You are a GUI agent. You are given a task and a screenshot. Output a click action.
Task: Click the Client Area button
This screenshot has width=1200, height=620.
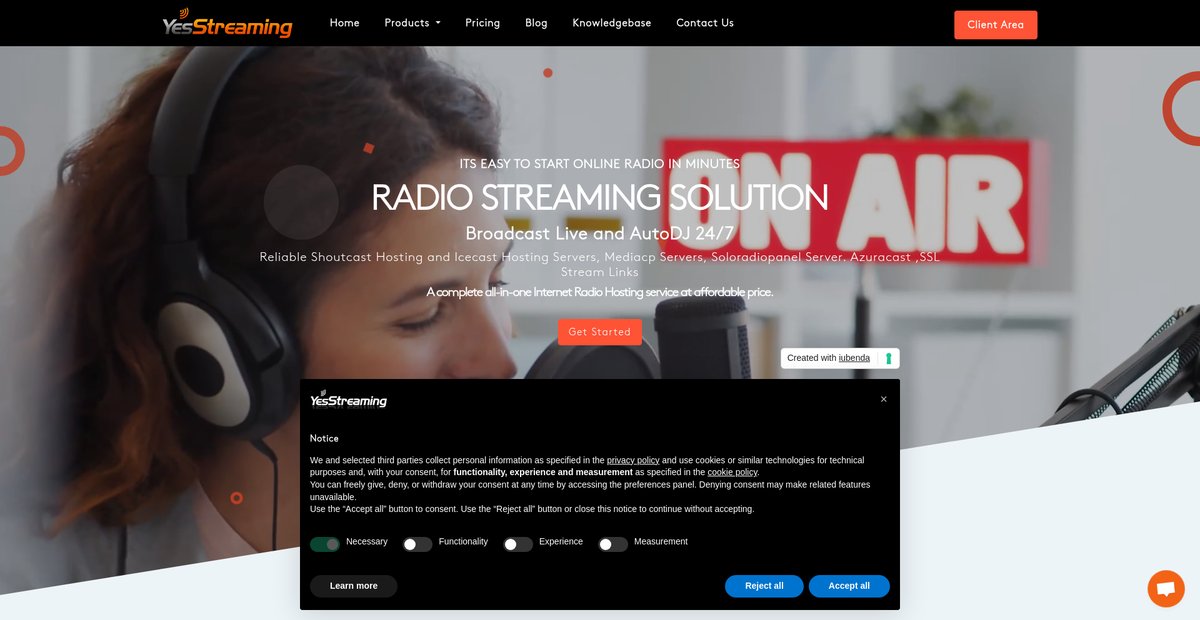coord(995,25)
